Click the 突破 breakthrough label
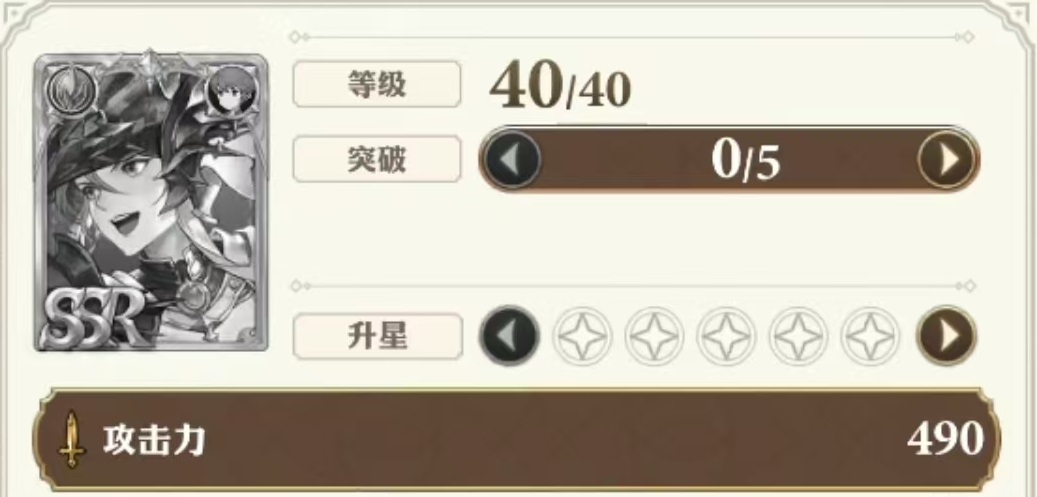This screenshot has height=497, width=1037. click(x=376, y=159)
